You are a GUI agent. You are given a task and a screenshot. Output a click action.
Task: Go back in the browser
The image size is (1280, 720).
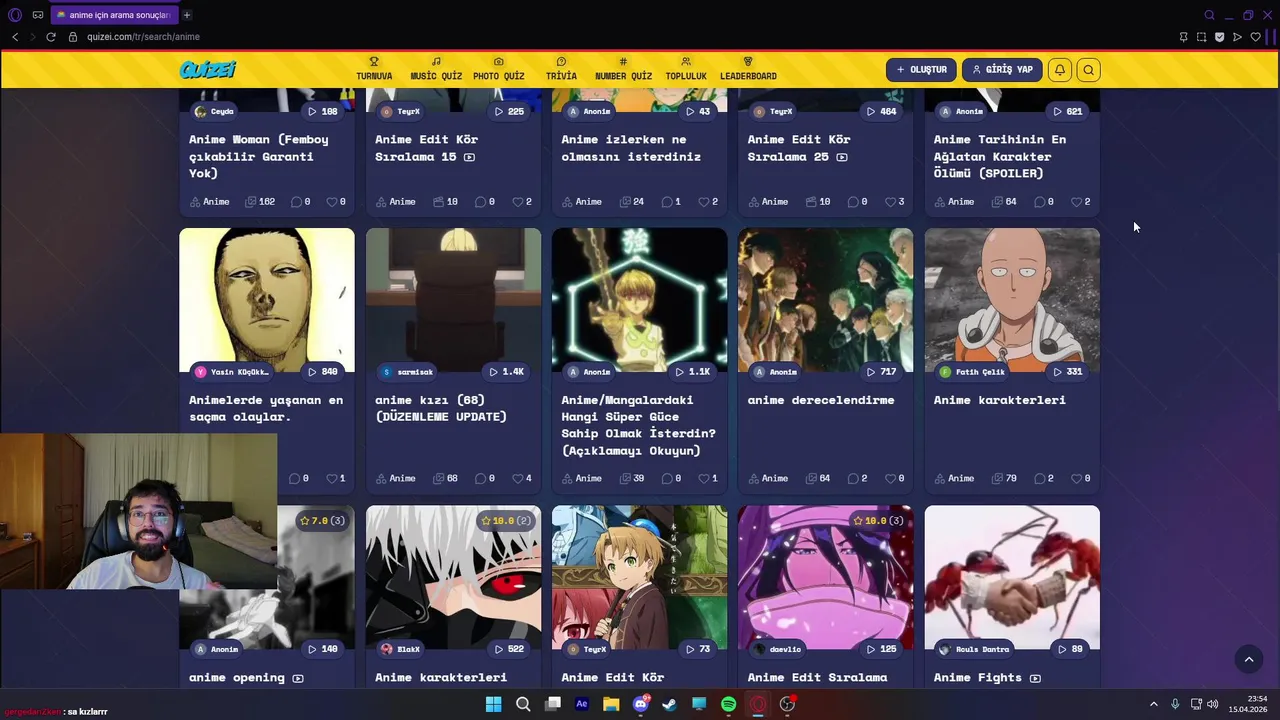click(x=15, y=37)
